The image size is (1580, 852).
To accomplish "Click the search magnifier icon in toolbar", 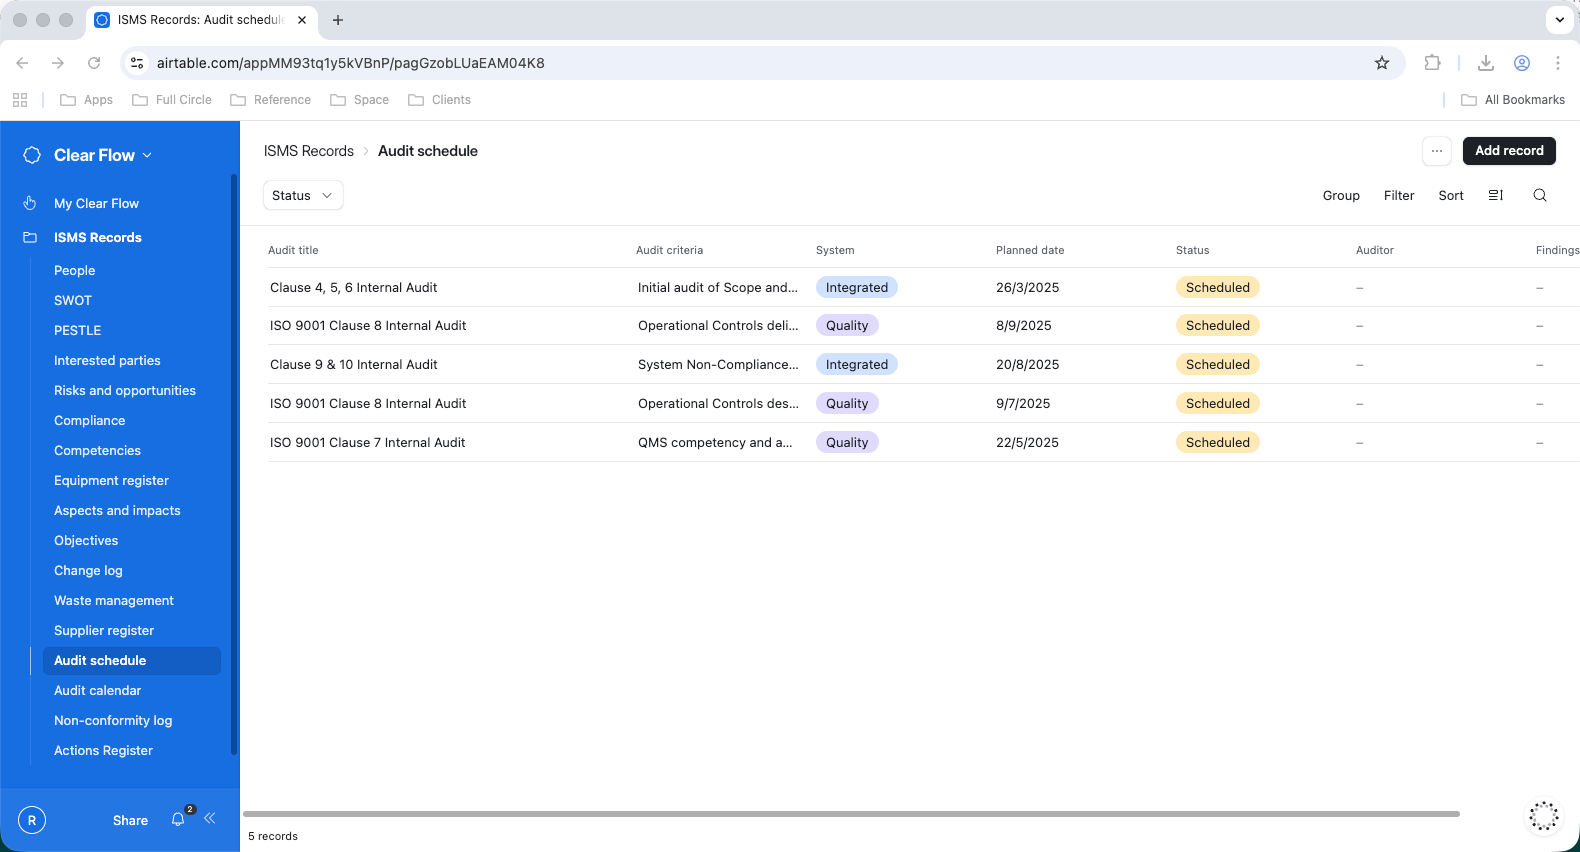I will [x=1539, y=196].
